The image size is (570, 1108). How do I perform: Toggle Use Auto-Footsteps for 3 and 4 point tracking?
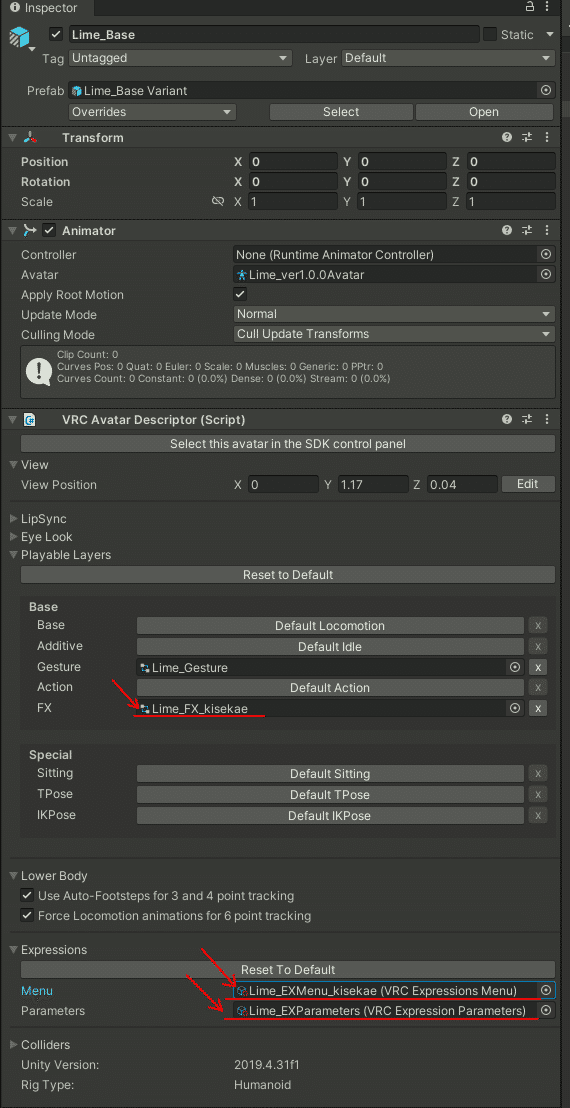pyautogui.click(x=27, y=895)
